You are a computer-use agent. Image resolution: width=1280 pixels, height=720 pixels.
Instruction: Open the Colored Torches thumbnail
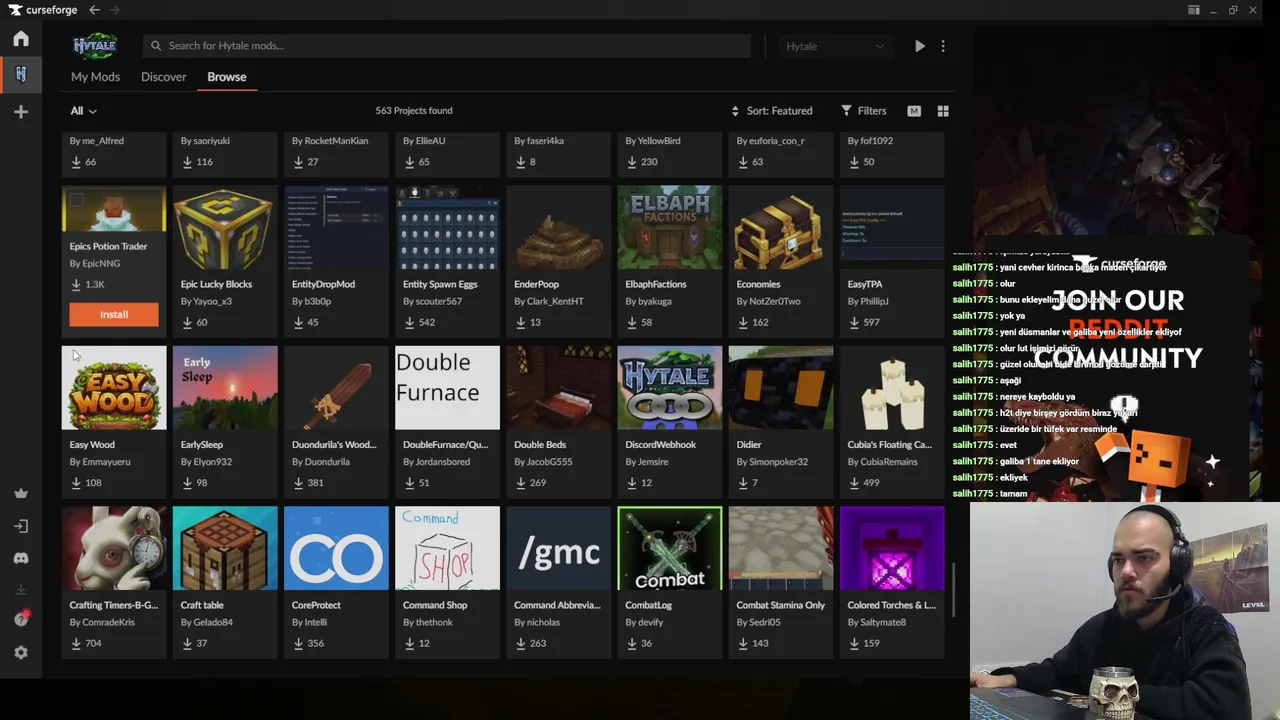892,548
